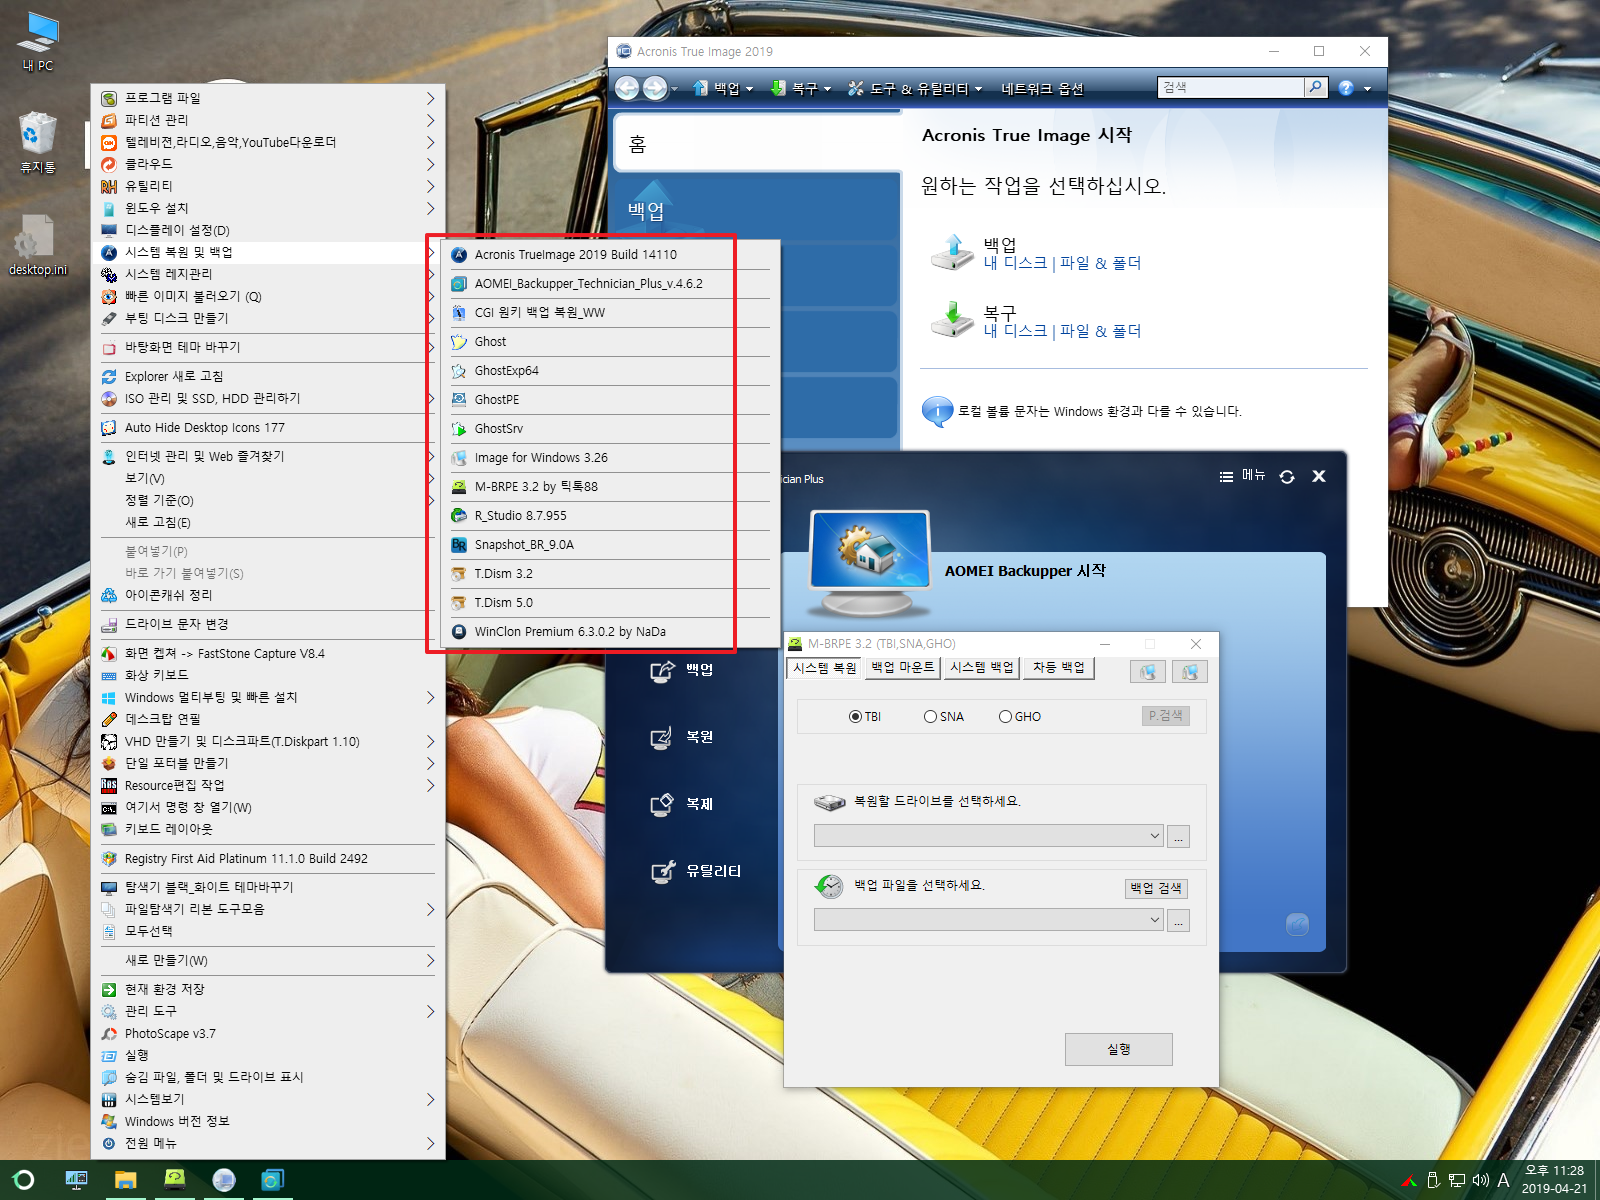This screenshot has width=1600, height=1200.
Task: Switch to 시스템 복원 tab
Action: tap(825, 668)
